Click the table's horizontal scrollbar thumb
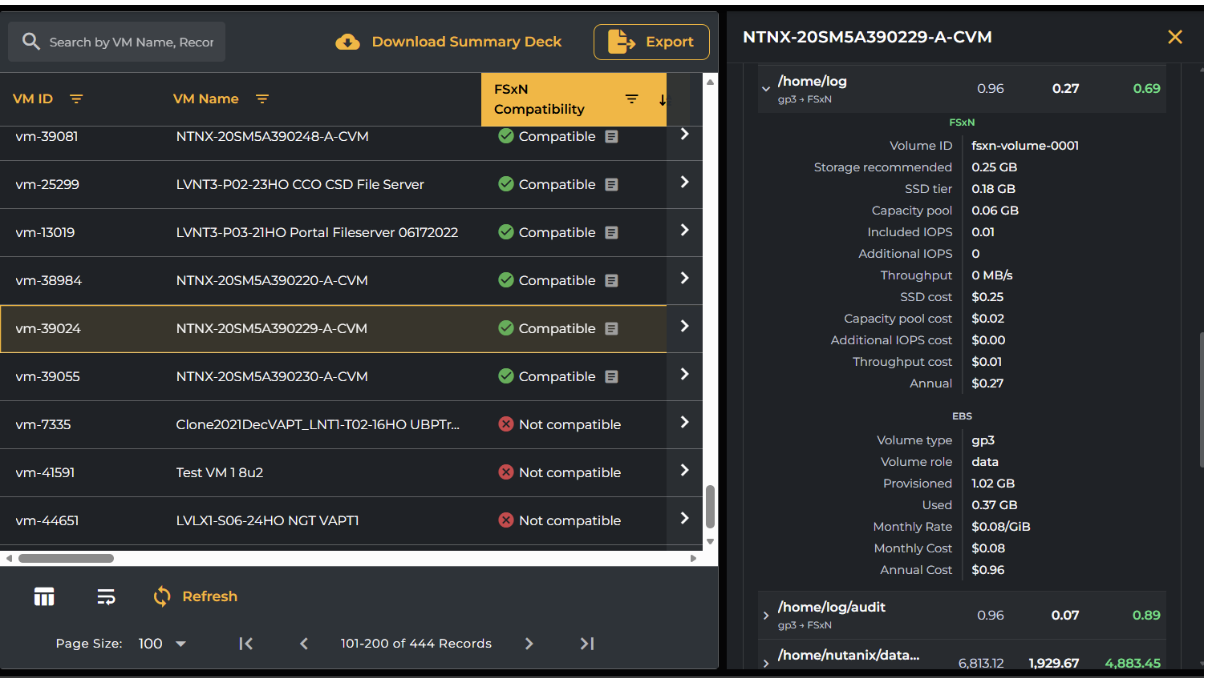 66,559
